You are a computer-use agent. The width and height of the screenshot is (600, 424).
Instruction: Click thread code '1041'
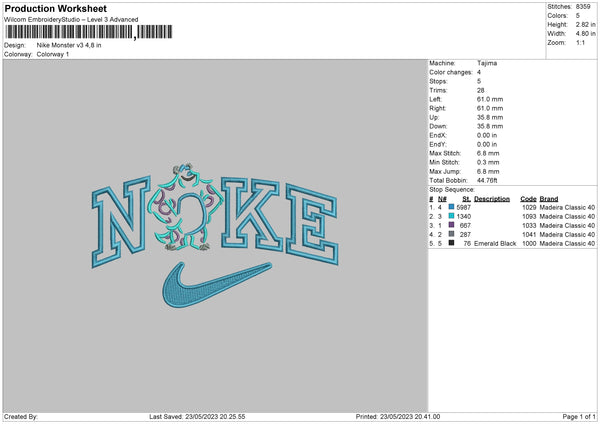(x=529, y=234)
